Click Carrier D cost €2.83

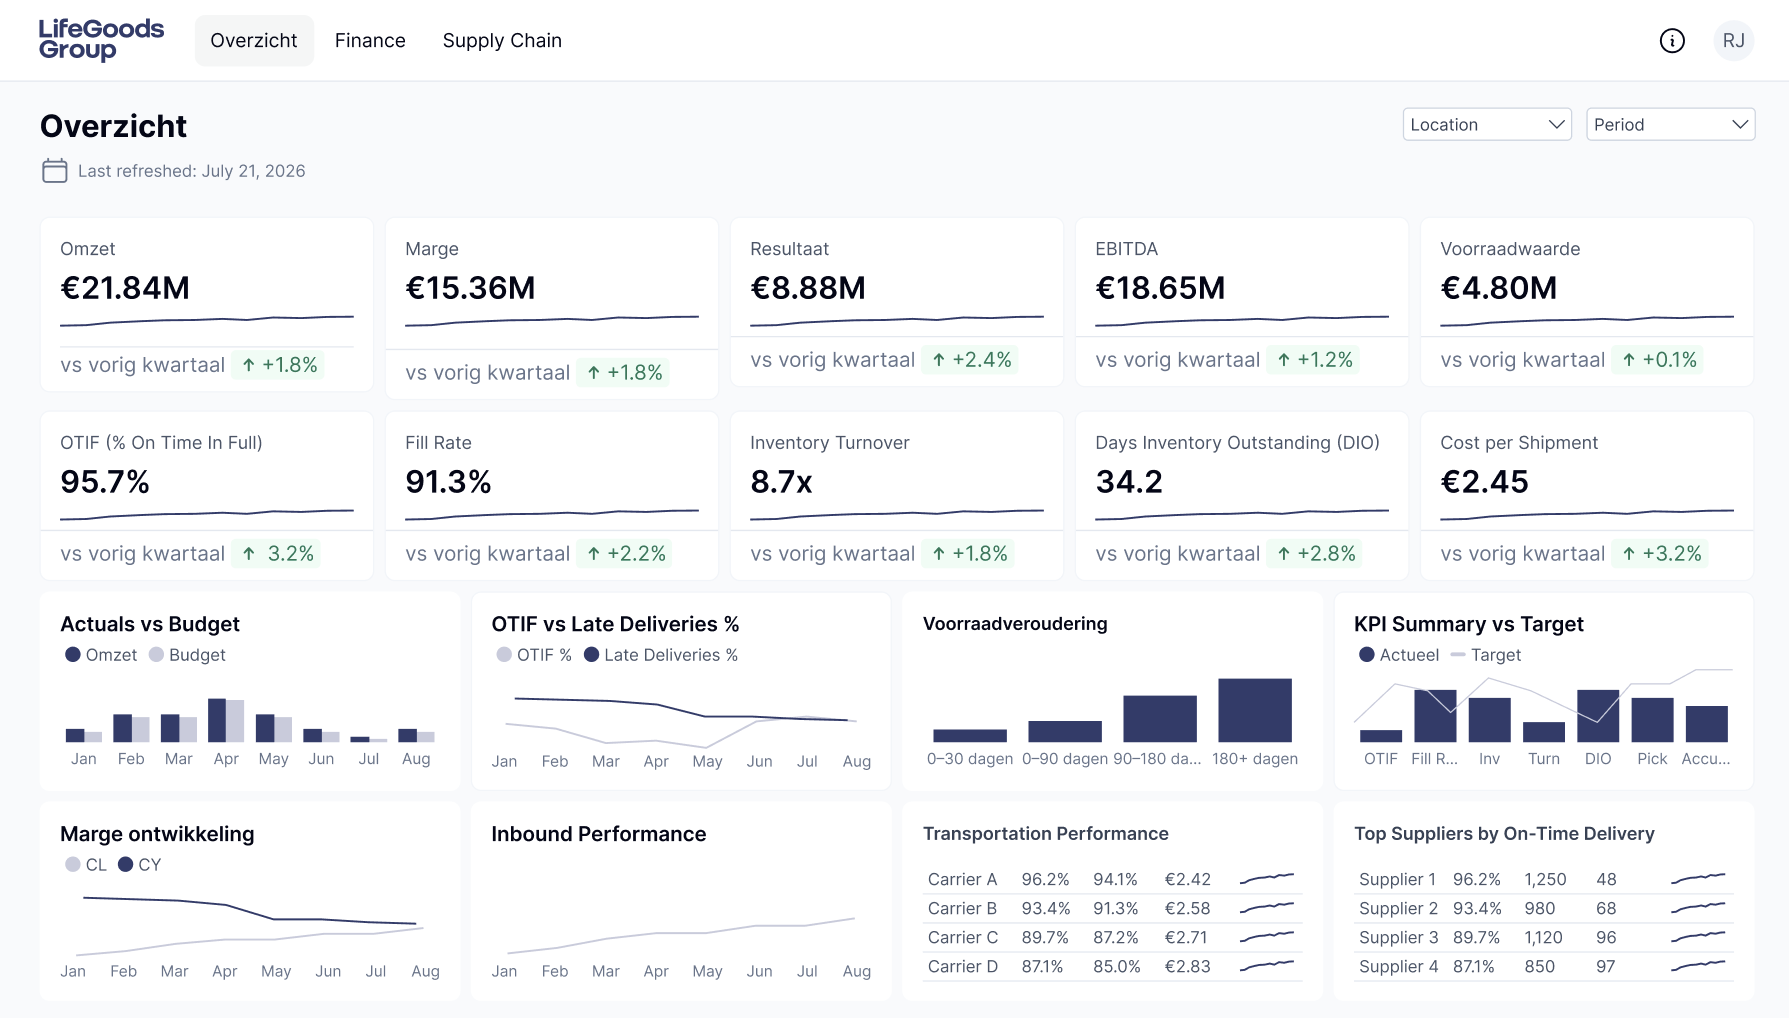coord(1187,967)
